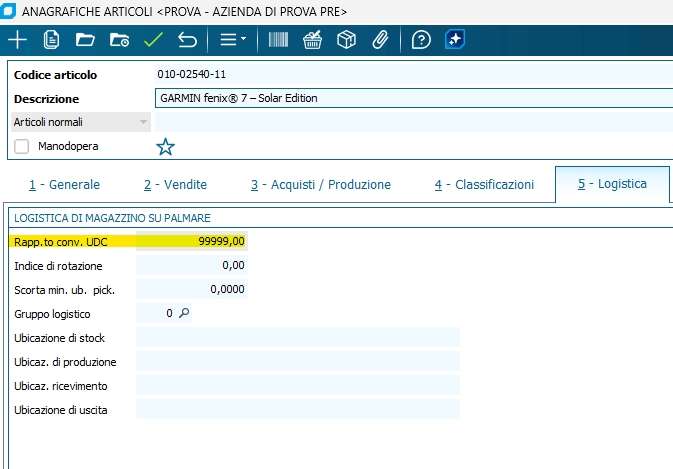
Task: Enable the Manodopera checkbox
Action: click(21, 146)
